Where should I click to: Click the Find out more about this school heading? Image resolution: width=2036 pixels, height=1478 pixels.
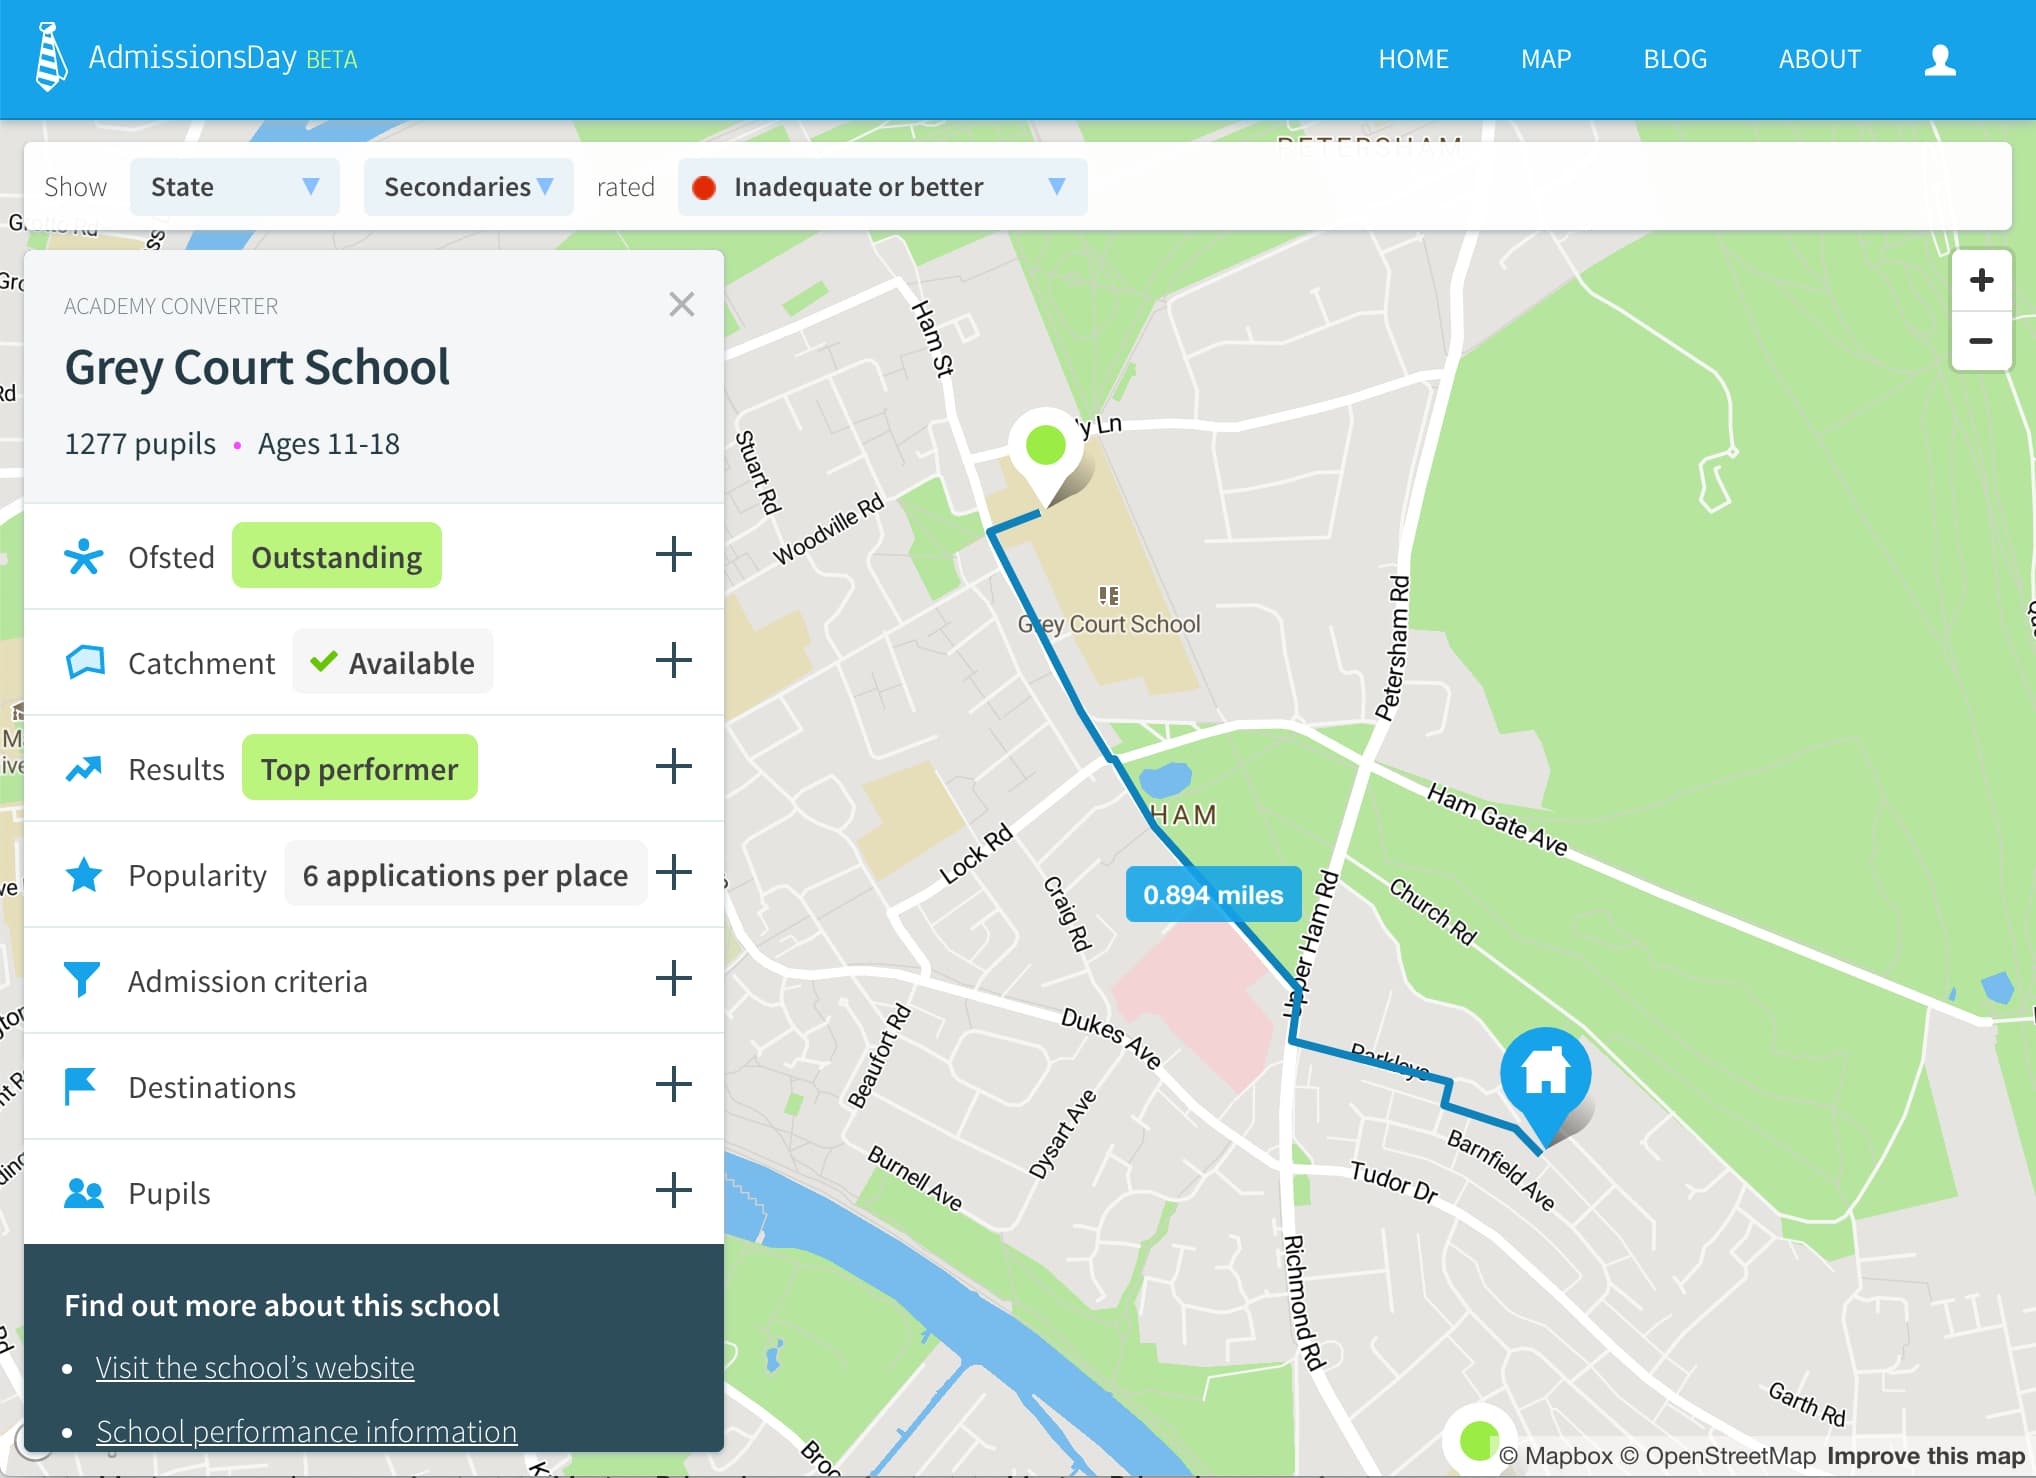click(x=282, y=1305)
